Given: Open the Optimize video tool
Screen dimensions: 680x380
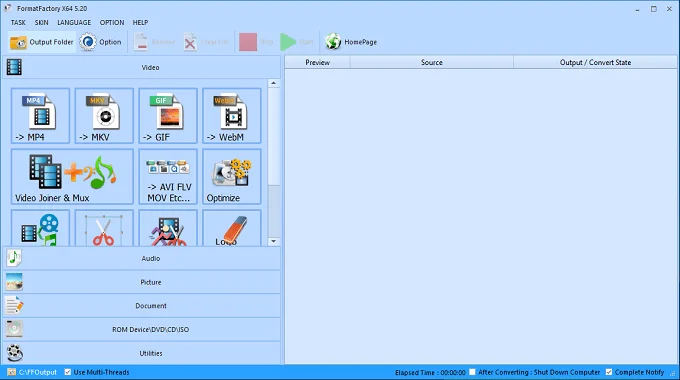Looking at the screenshot, I should [x=232, y=177].
